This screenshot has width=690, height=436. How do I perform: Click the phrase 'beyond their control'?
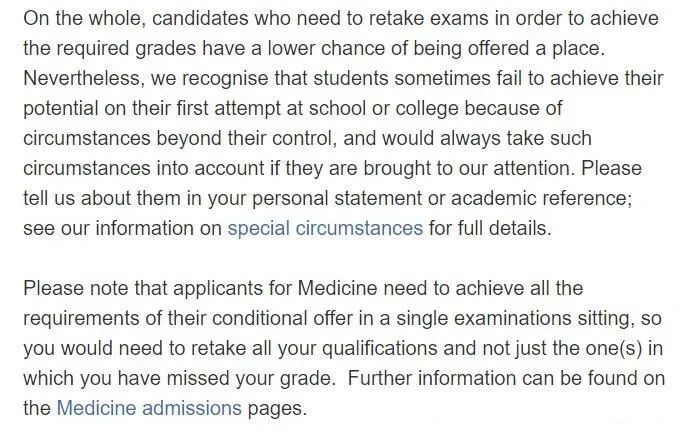point(246,138)
